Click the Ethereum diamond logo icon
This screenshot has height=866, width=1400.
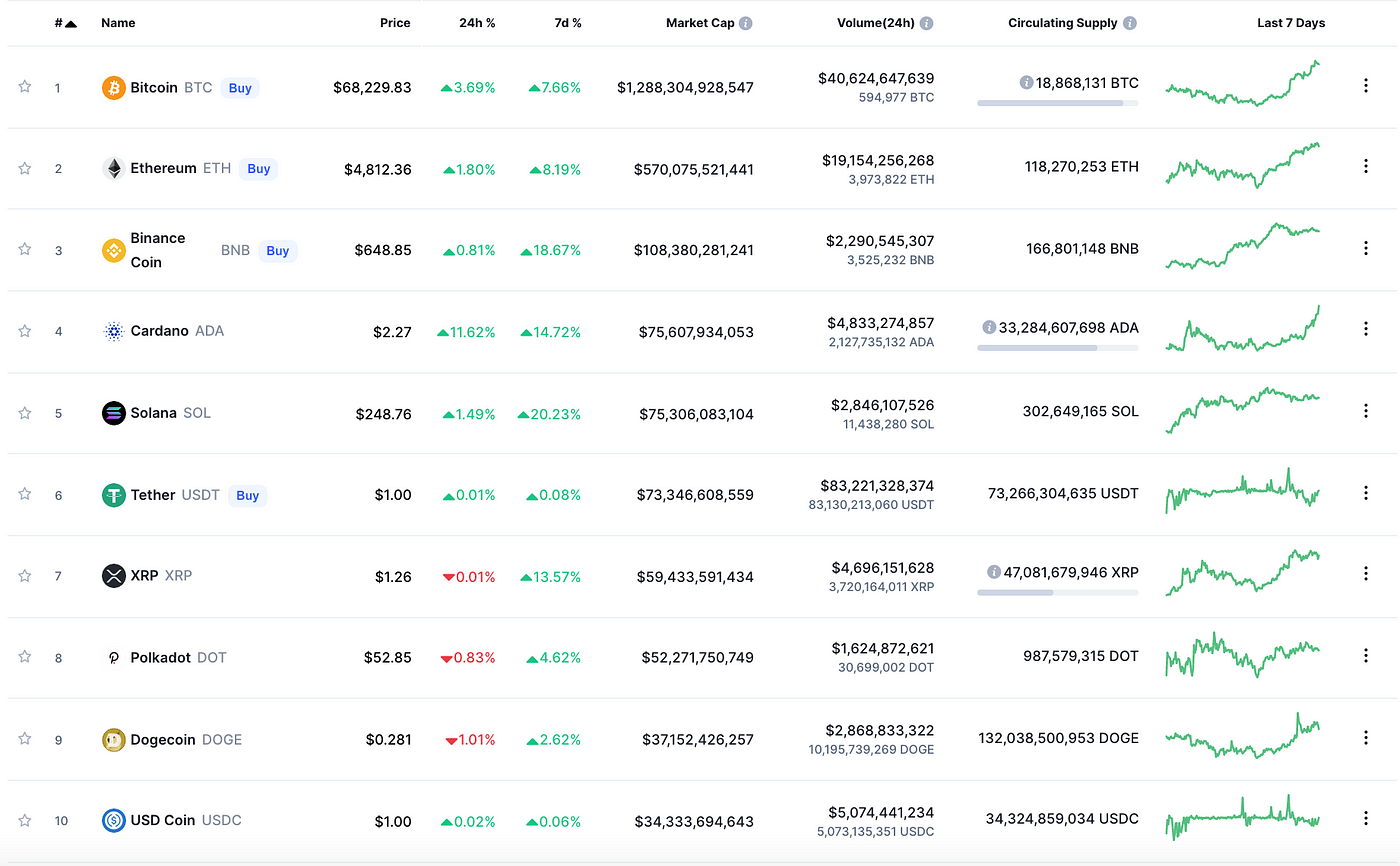114,169
